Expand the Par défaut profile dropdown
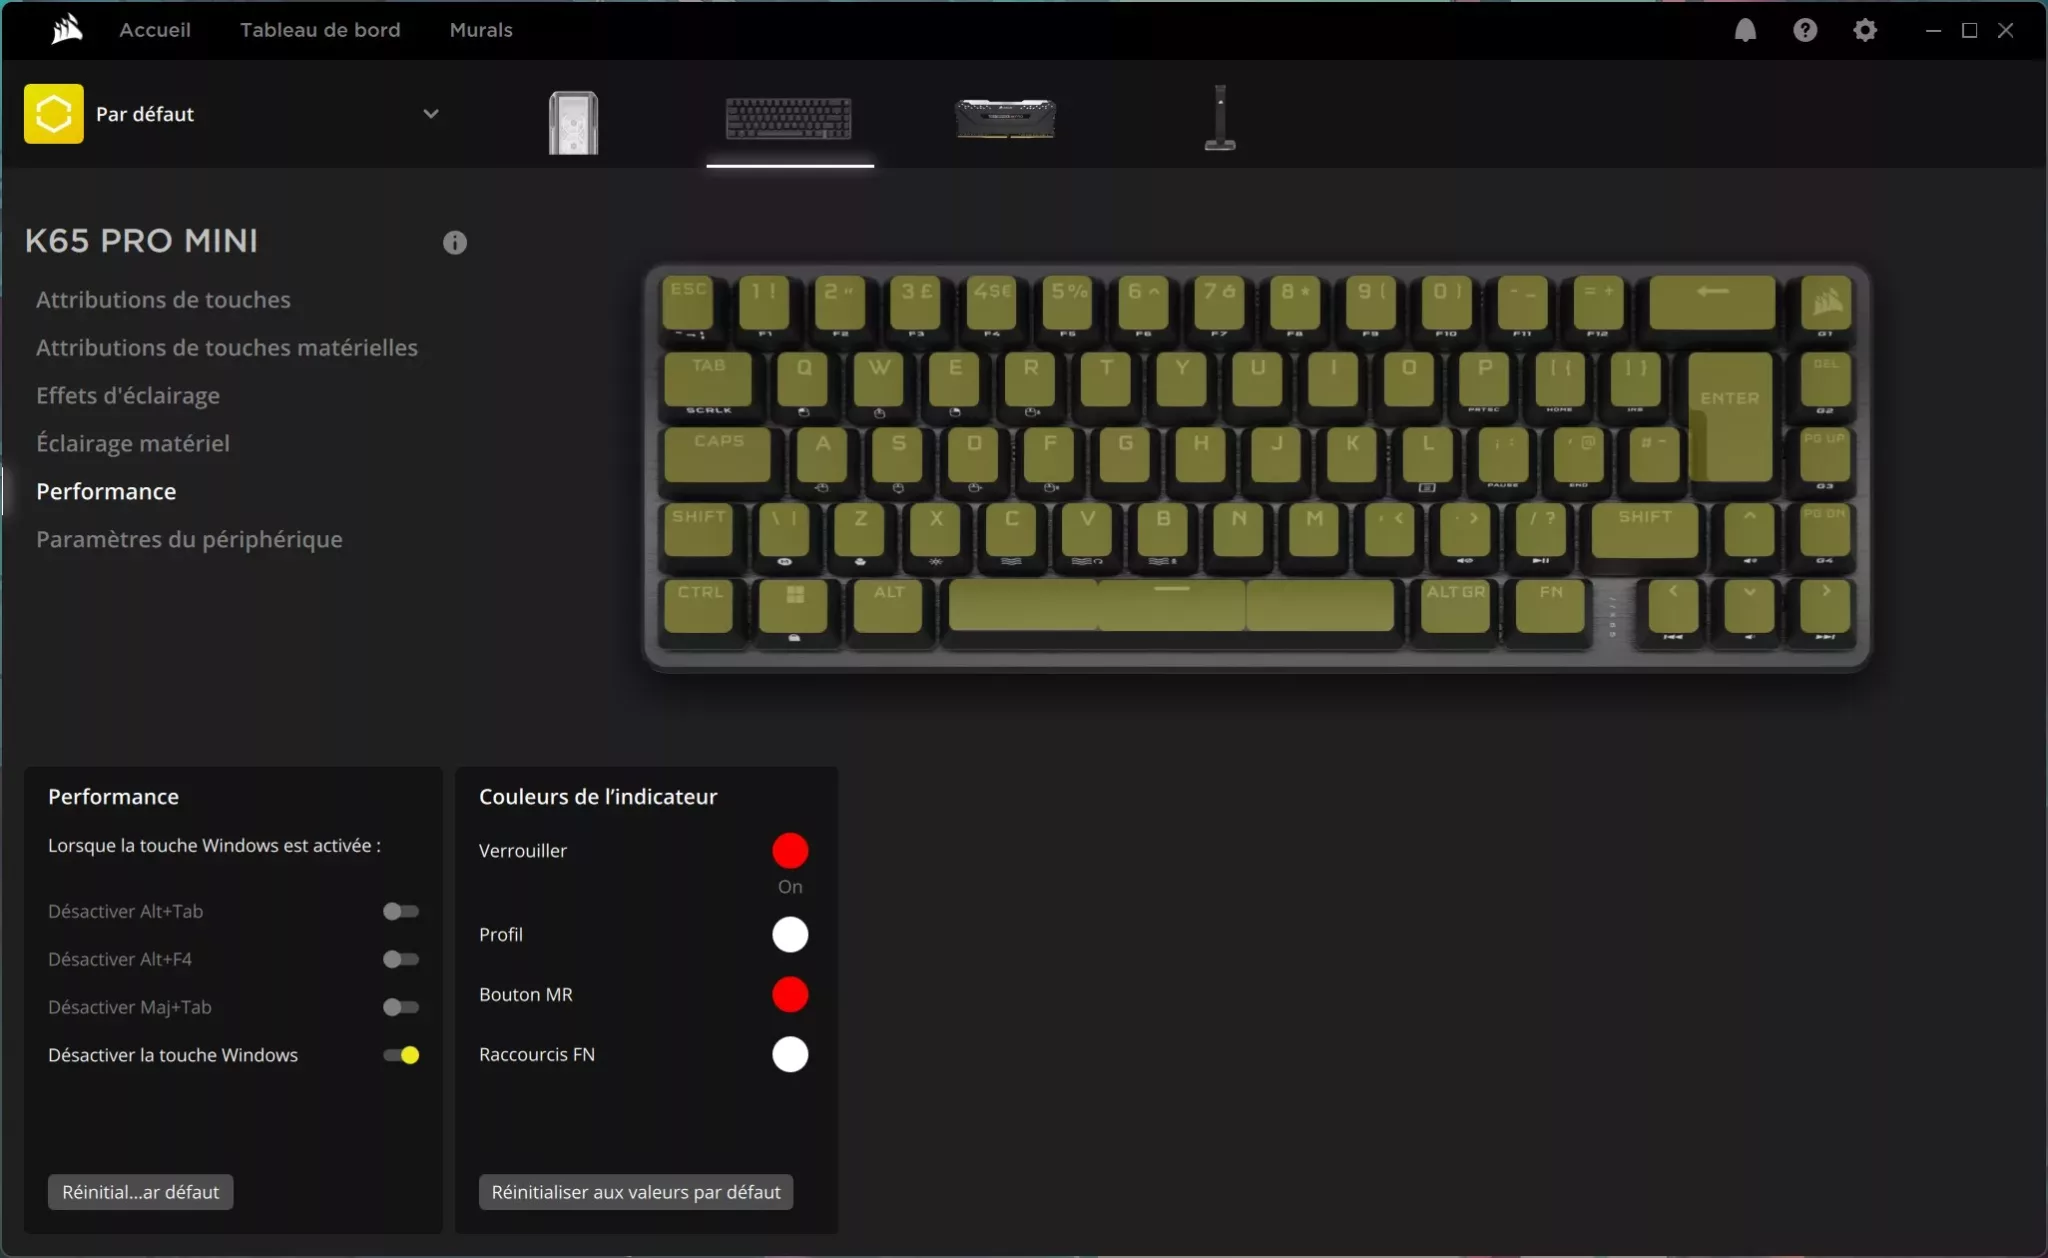 click(x=430, y=113)
